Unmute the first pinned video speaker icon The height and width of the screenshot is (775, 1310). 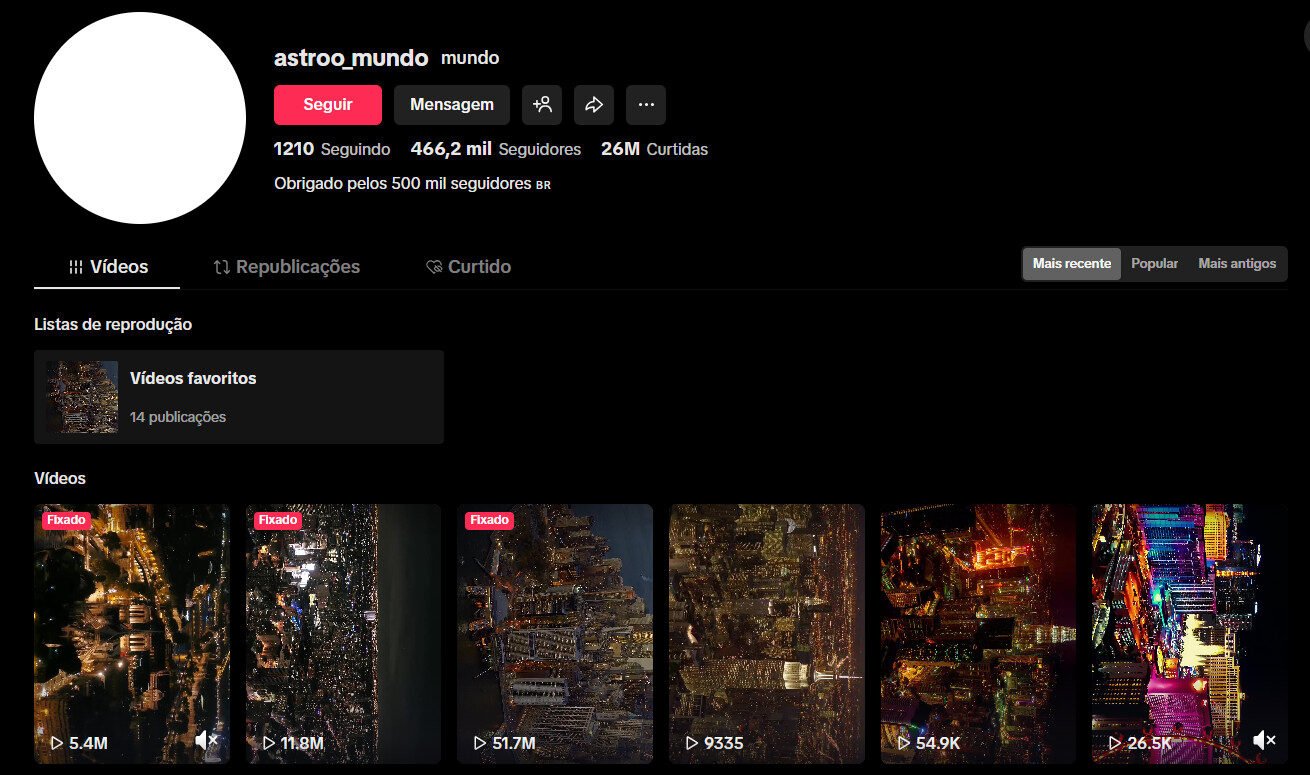207,739
